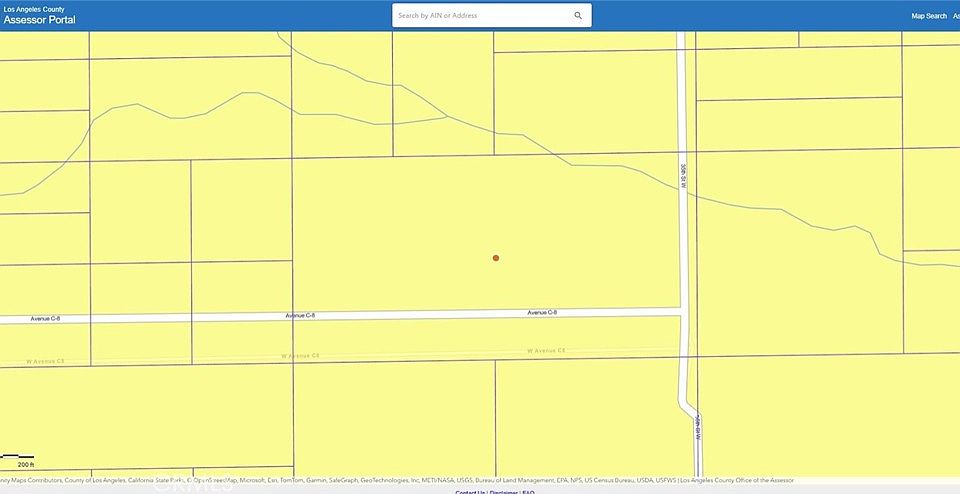The height and width of the screenshot is (494, 960).
Task: Click the 200 ft scale label
Action: [25, 465]
